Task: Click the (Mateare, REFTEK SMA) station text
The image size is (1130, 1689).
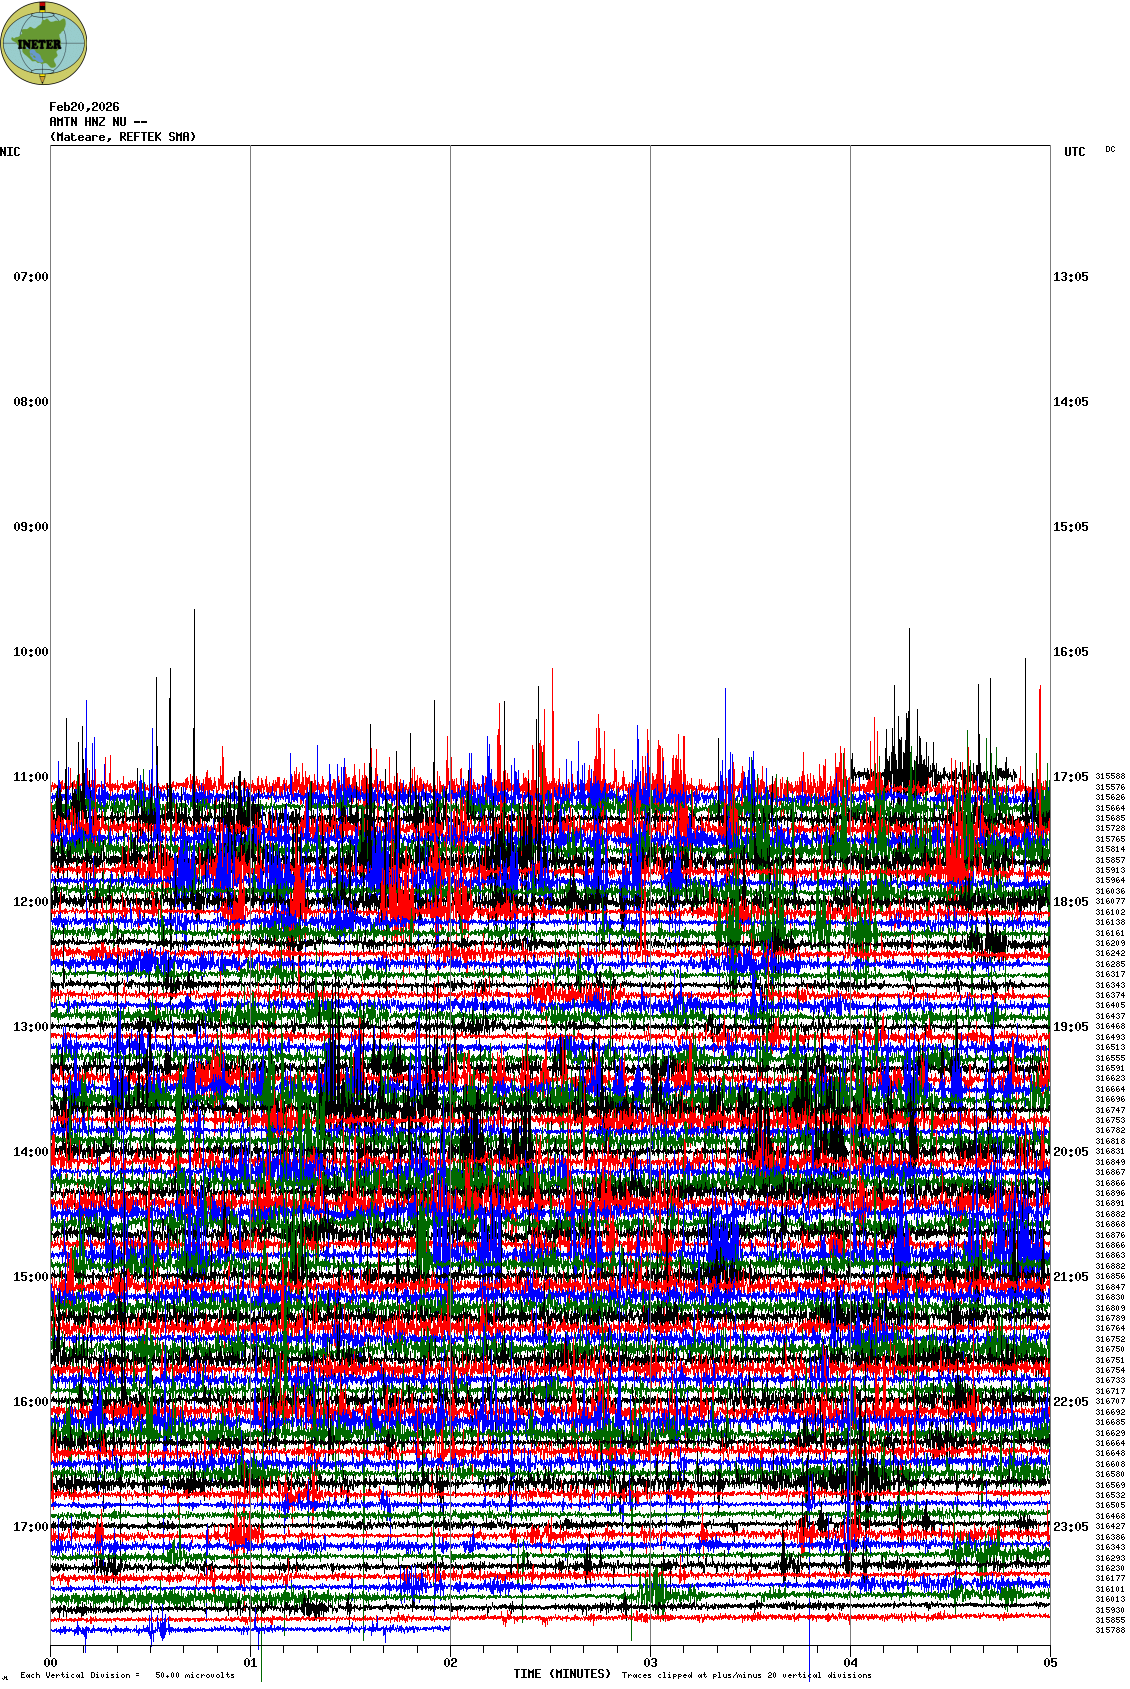Action: tap(122, 137)
